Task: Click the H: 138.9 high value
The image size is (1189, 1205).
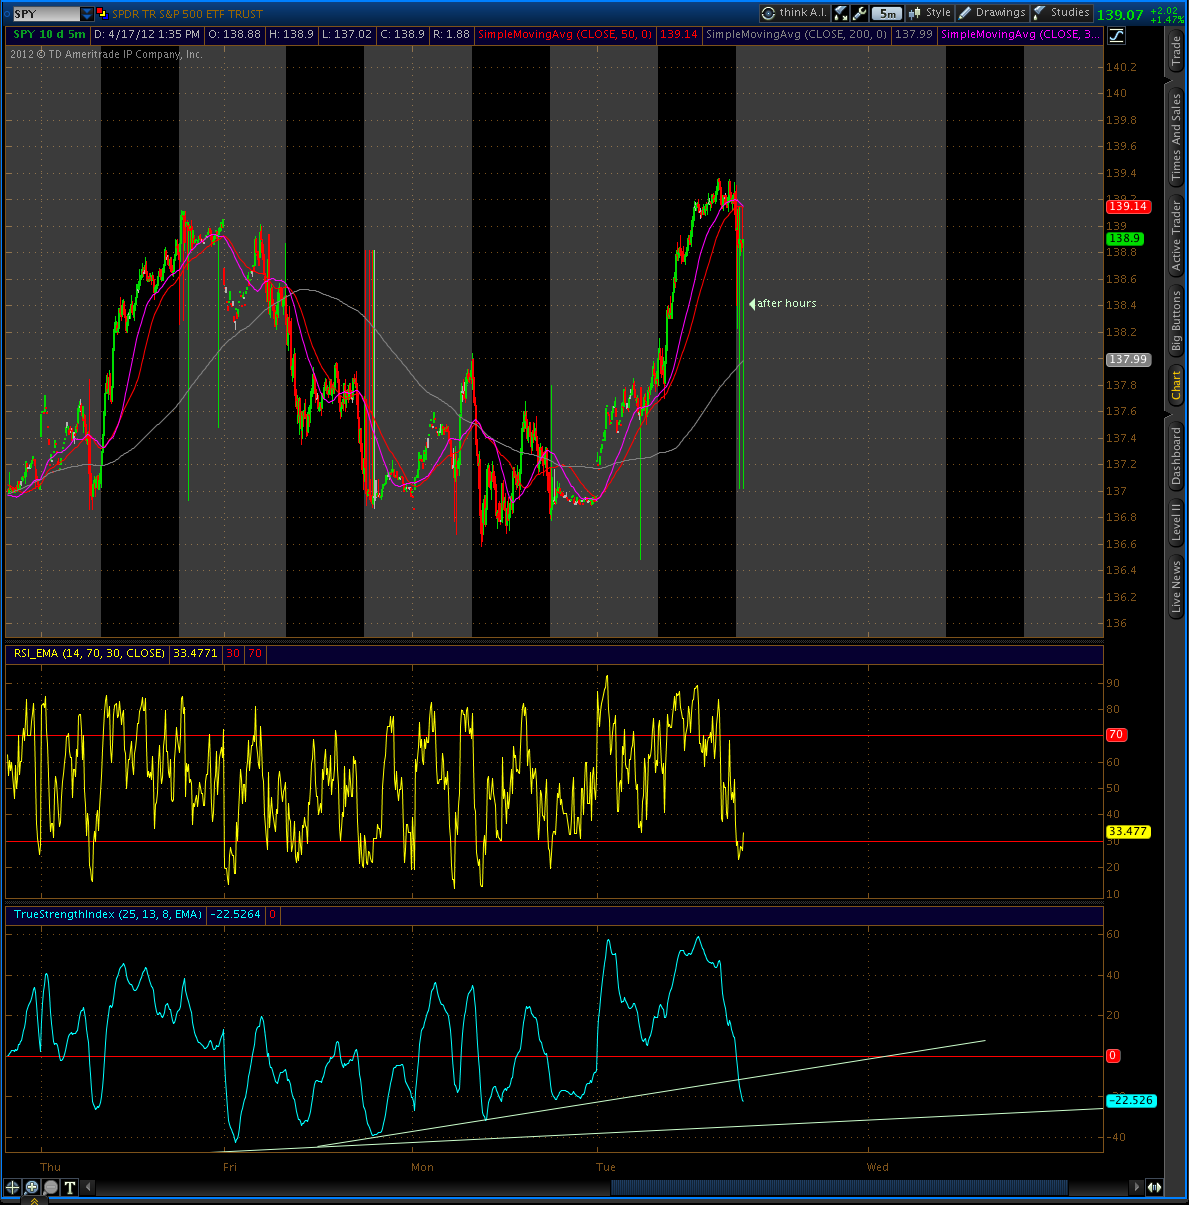Action: point(291,34)
